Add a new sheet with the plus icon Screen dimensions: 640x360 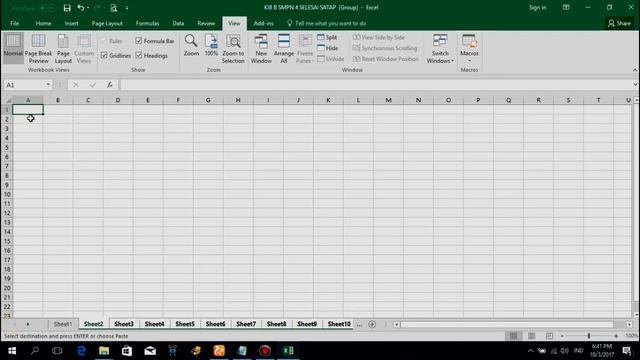point(372,324)
